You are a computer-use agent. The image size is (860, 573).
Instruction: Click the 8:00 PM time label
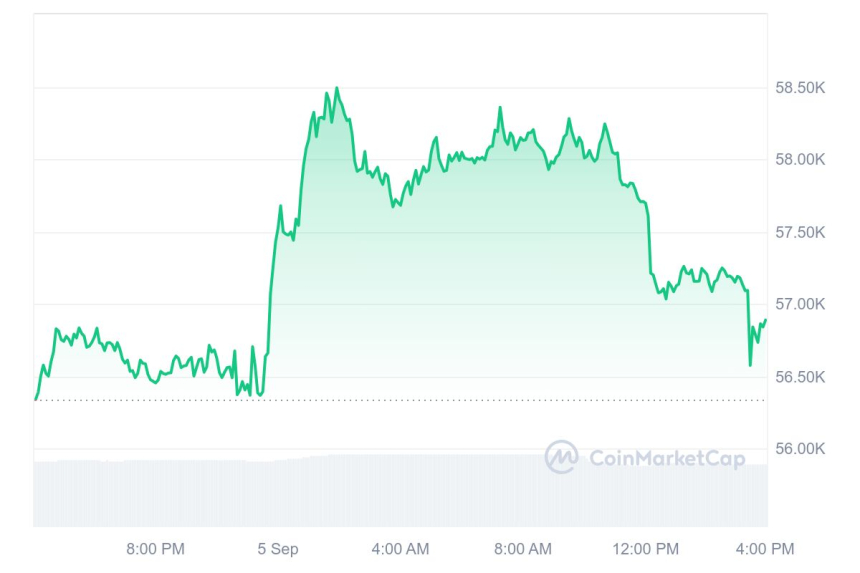(x=155, y=549)
